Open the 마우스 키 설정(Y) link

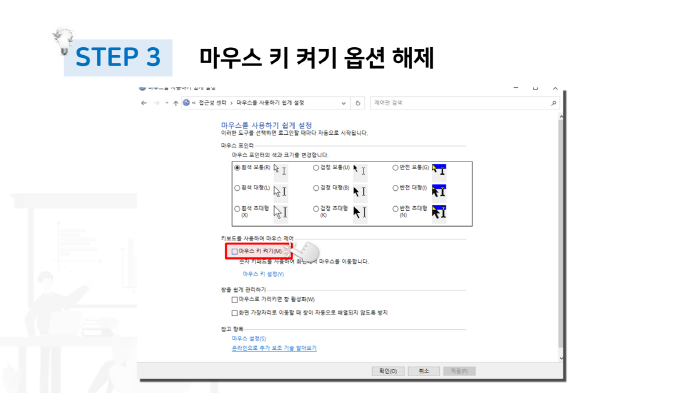click(x=263, y=274)
